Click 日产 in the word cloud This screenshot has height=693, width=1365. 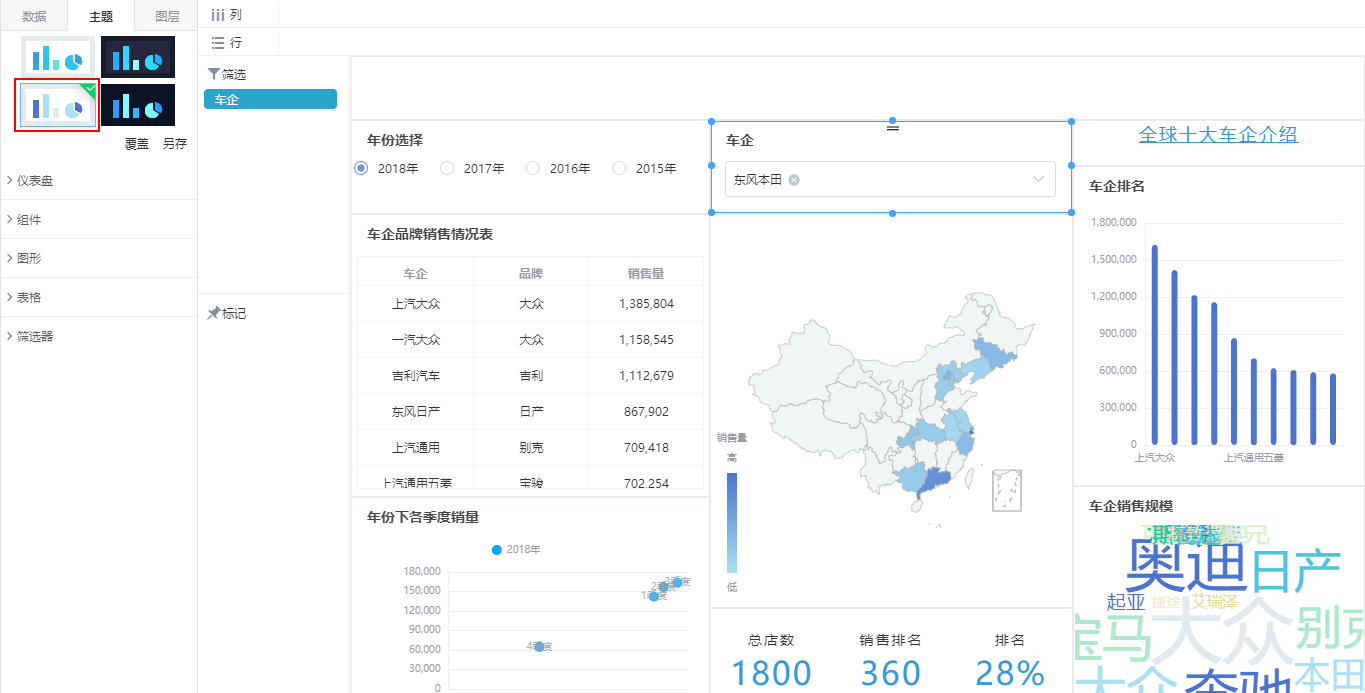coord(1296,571)
